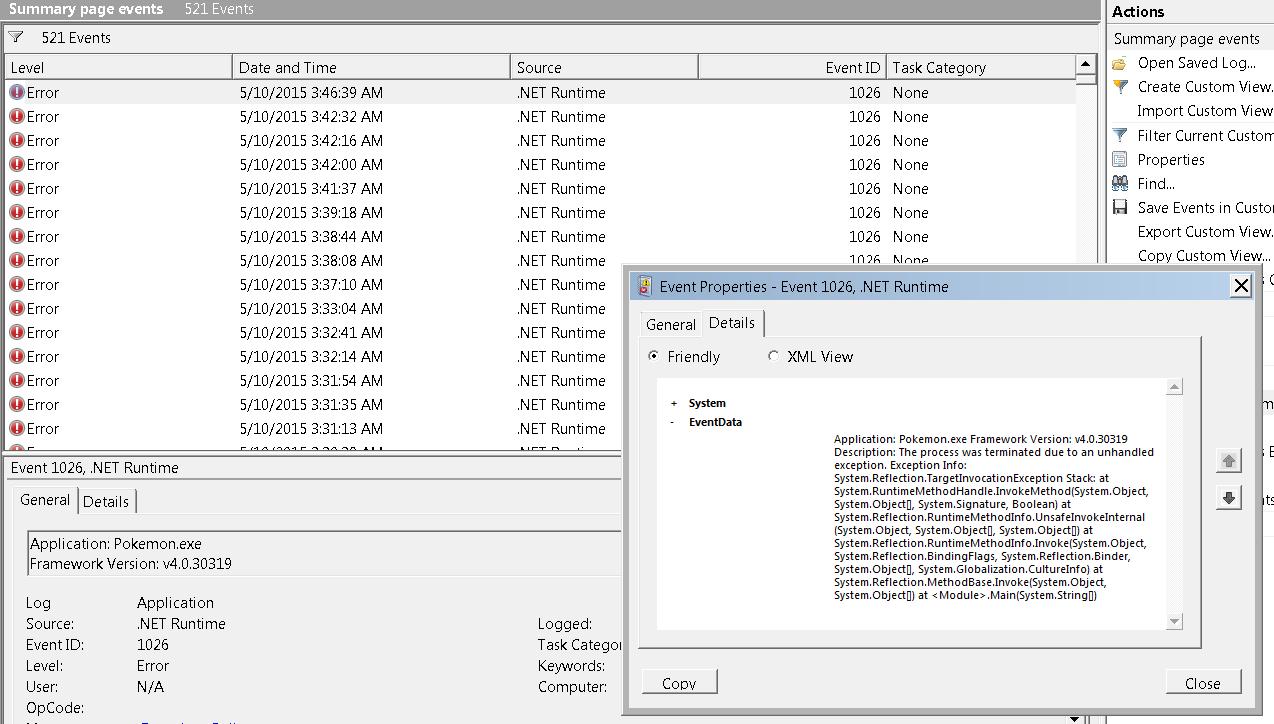Click Find in the Actions pane

pos(1156,184)
